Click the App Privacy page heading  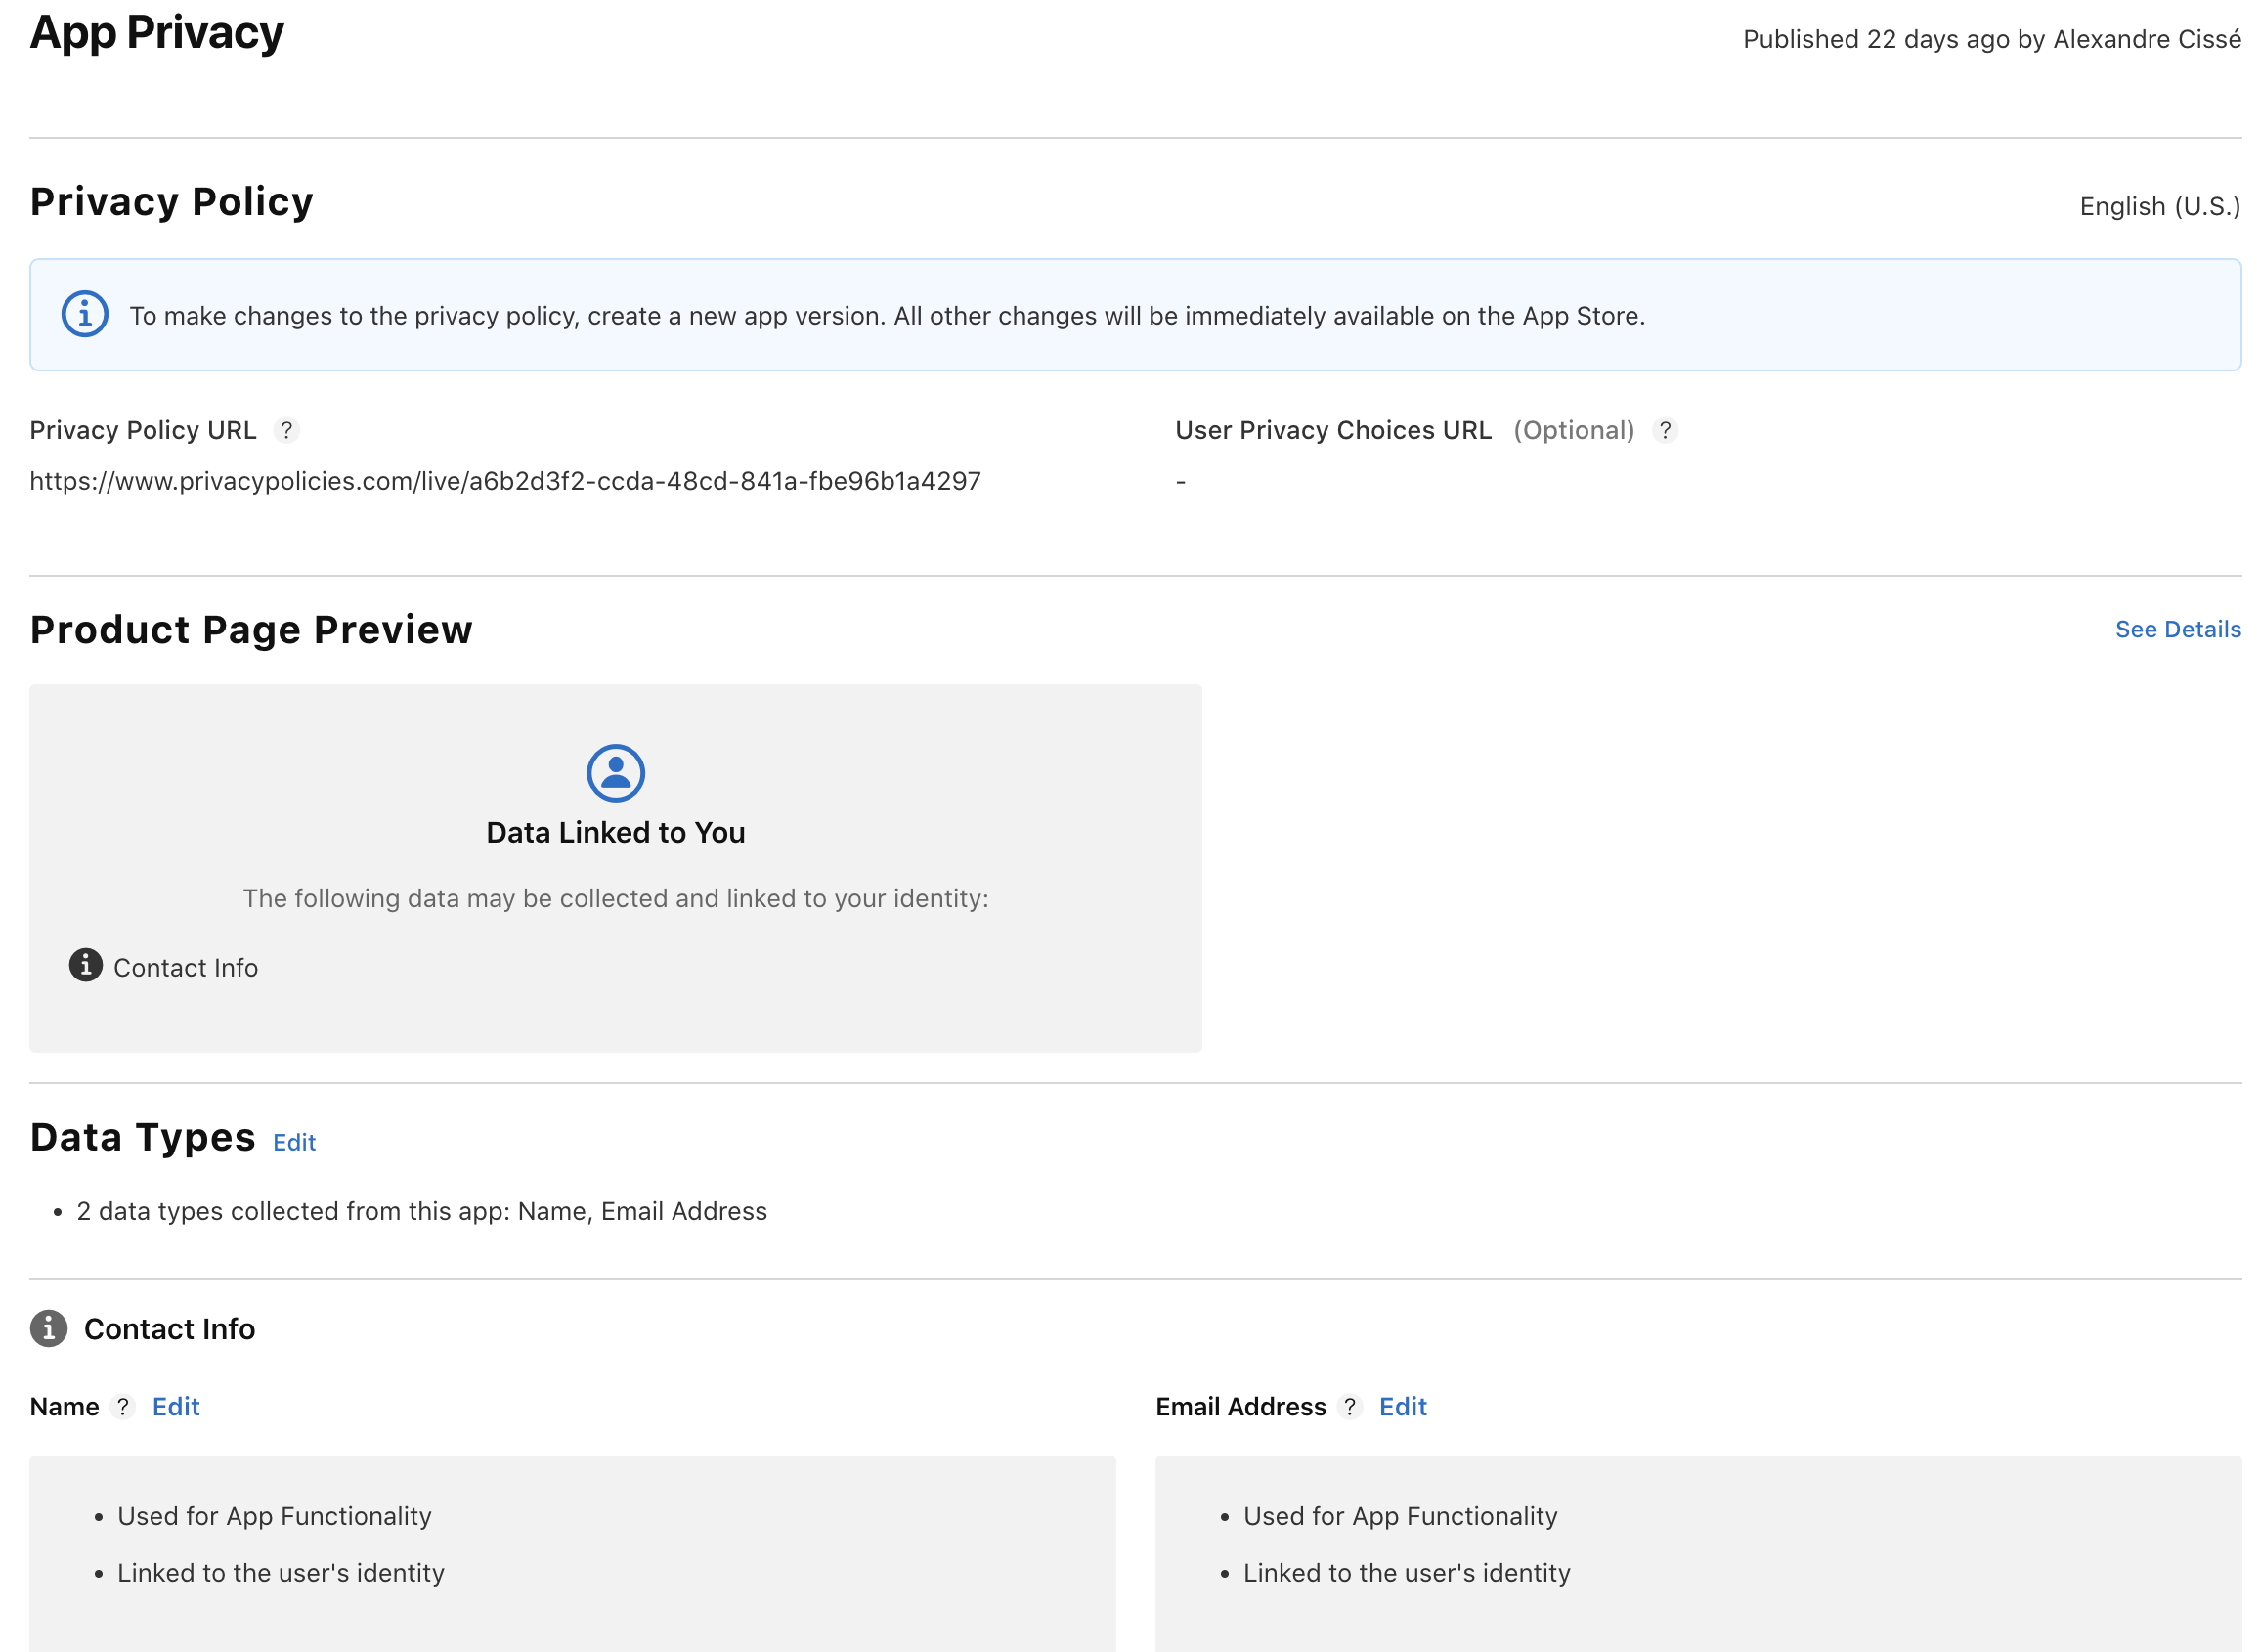point(156,32)
